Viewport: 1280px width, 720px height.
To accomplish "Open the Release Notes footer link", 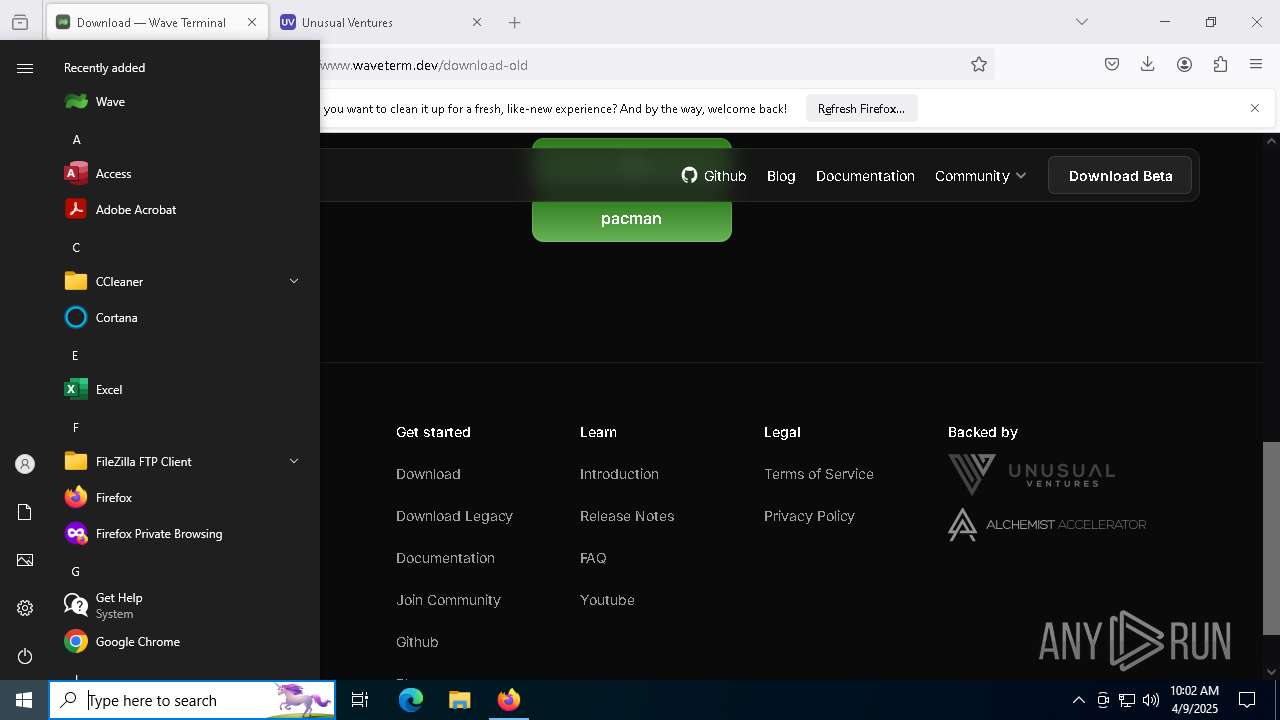I will pyautogui.click(x=627, y=516).
